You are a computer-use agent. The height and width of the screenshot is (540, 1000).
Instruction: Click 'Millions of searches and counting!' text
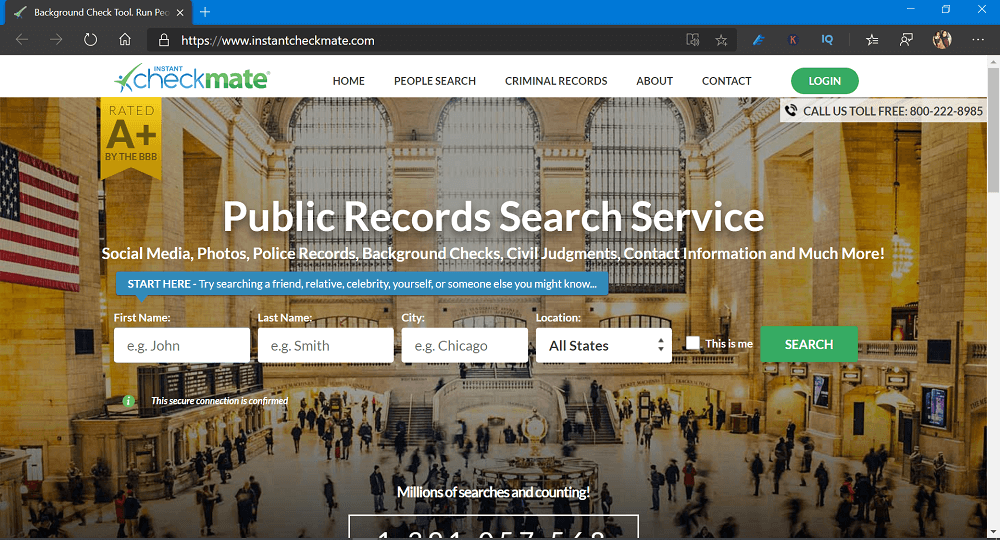coord(493,492)
